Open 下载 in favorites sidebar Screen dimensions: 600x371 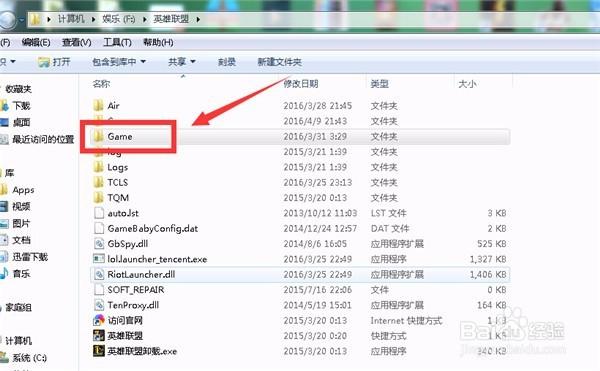pyautogui.click(x=21, y=106)
